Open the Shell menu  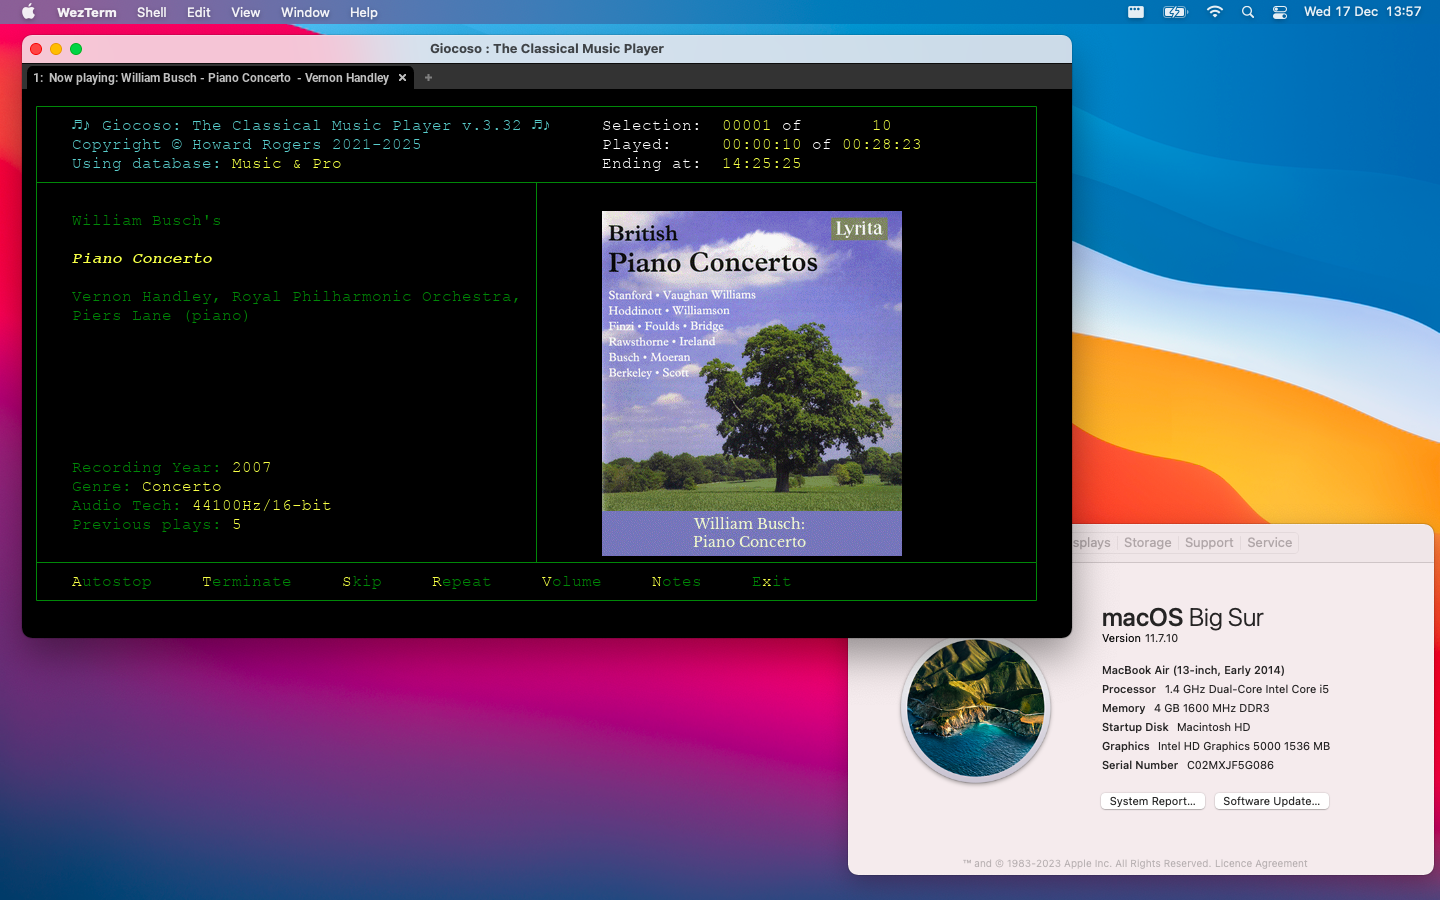(151, 12)
